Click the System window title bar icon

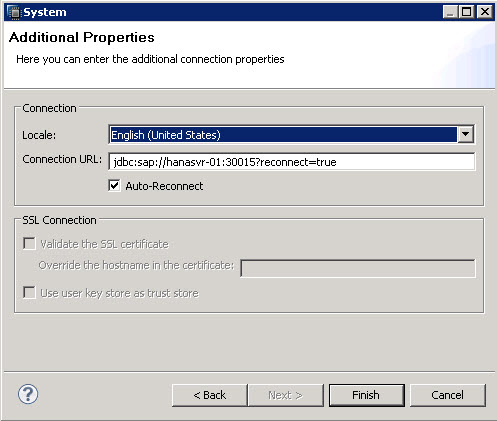coord(14,12)
